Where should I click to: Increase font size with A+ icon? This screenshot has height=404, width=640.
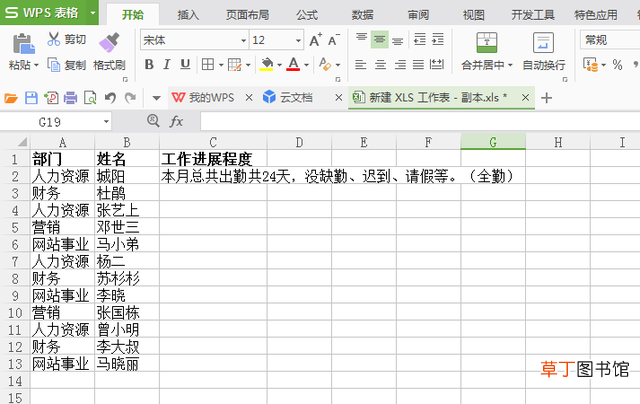(316, 40)
